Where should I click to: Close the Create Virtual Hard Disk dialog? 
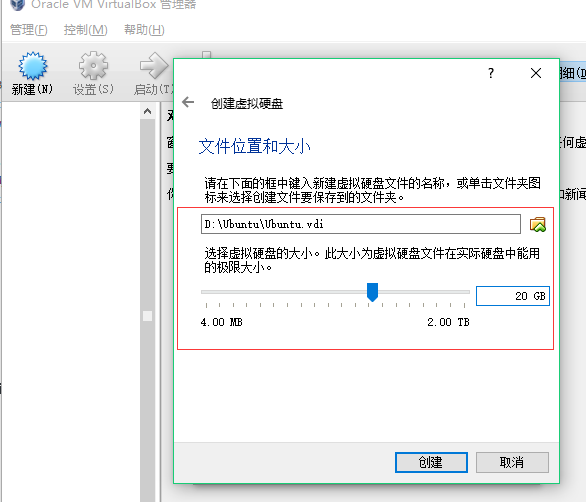pyautogui.click(x=536, y=73)
